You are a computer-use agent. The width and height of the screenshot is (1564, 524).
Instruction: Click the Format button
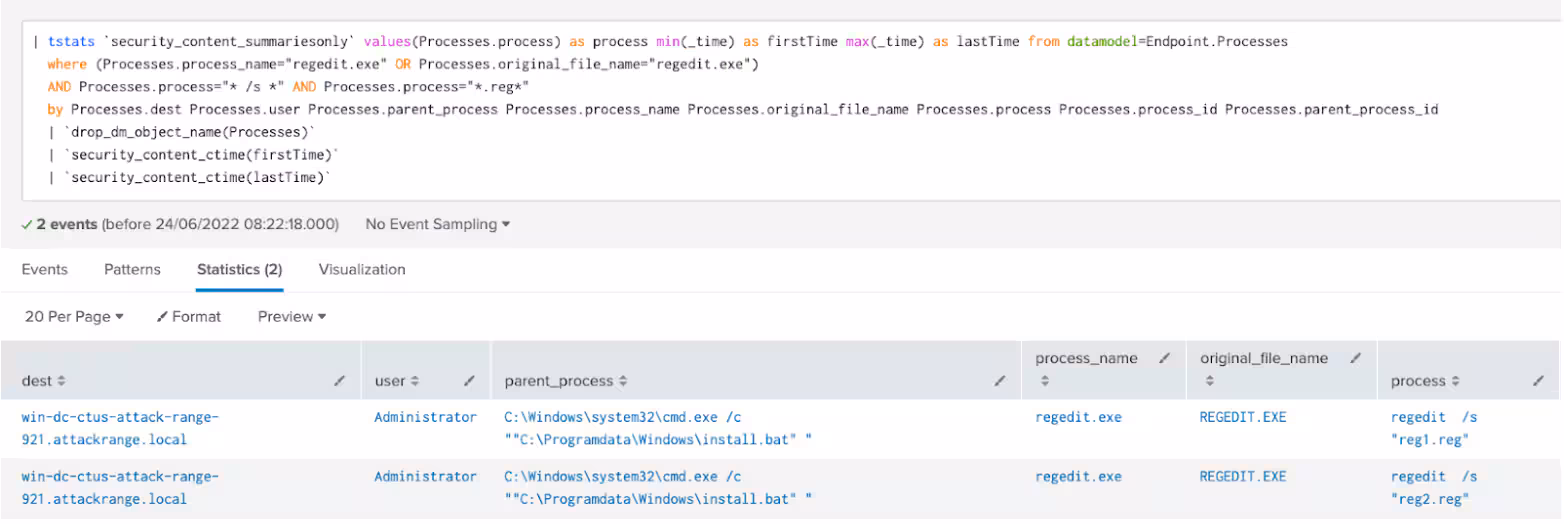click(x=189, y=316)
